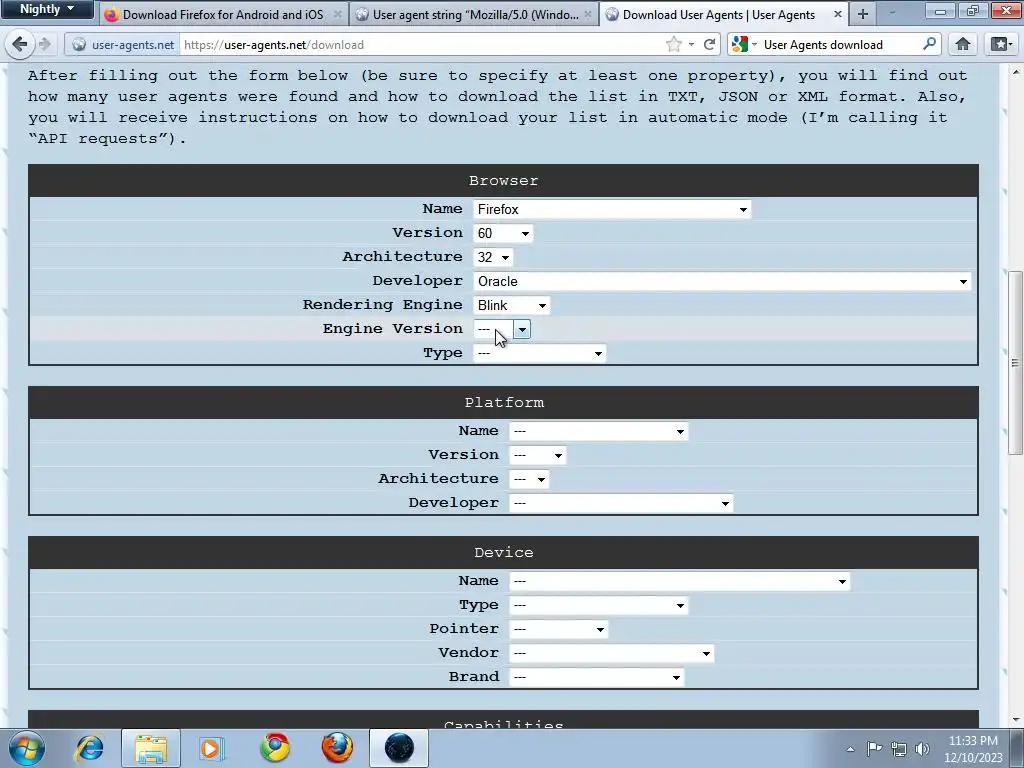Click the forward navigation arrow
The height and width of the screenshot is (768, 1024).
(x=44, y=44)
